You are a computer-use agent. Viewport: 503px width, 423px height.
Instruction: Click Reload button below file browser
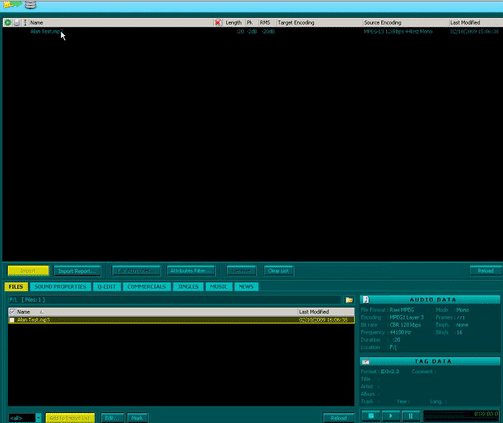click(x=338, y=418)
